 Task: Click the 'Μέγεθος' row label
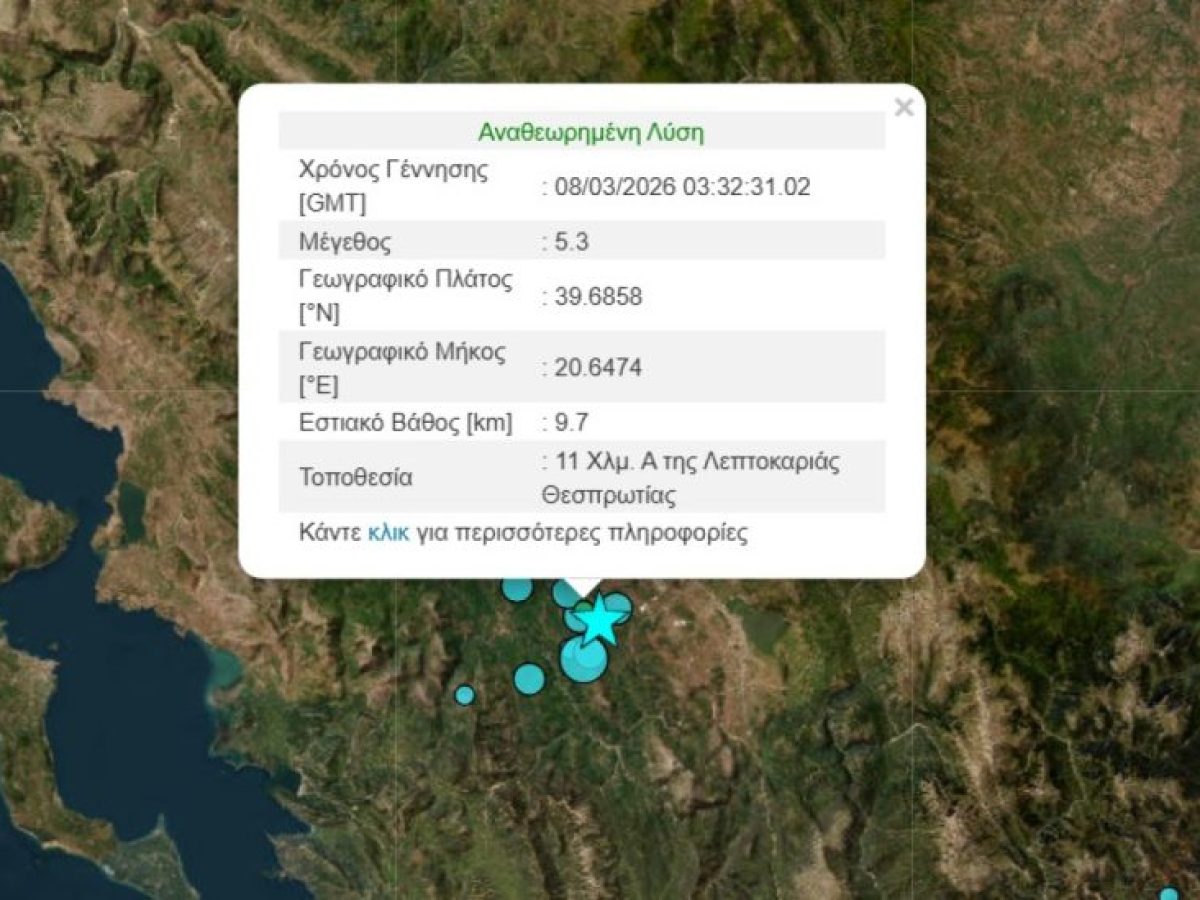[345, 242]
